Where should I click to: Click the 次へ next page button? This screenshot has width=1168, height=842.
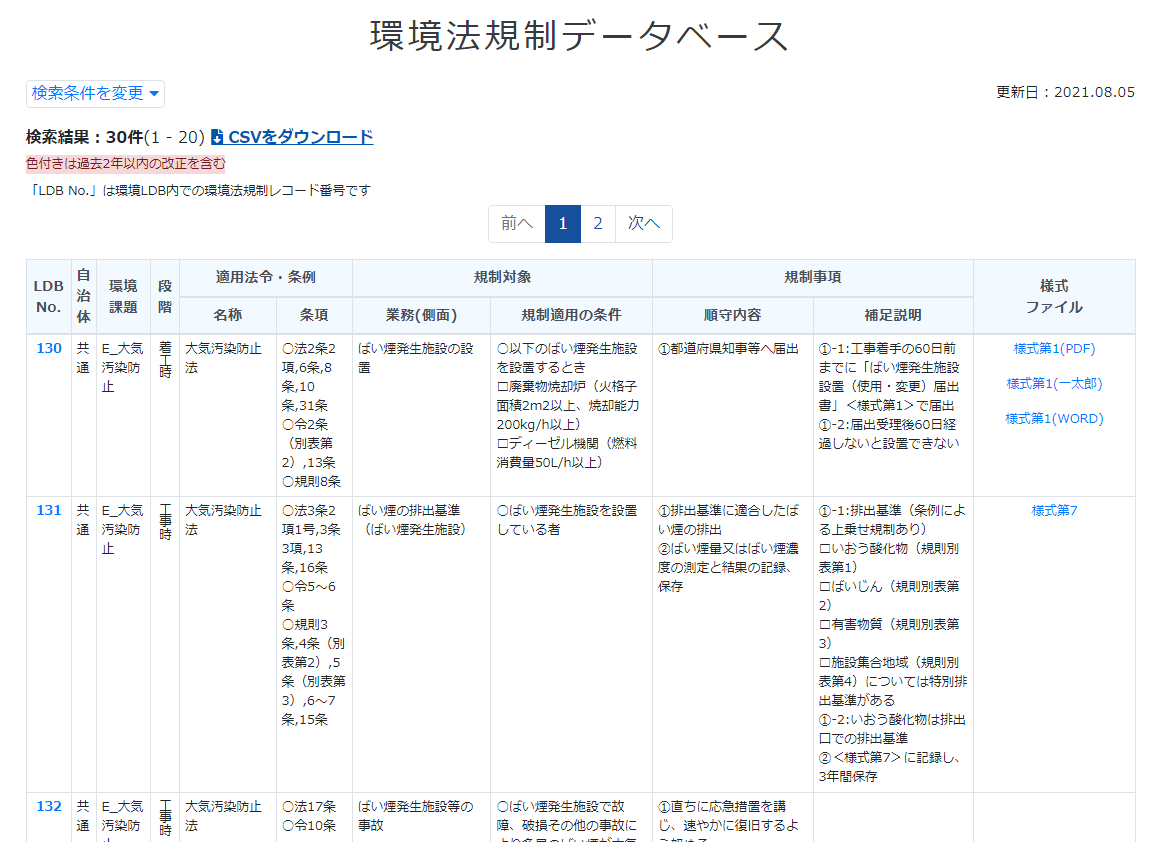point(643,223)
